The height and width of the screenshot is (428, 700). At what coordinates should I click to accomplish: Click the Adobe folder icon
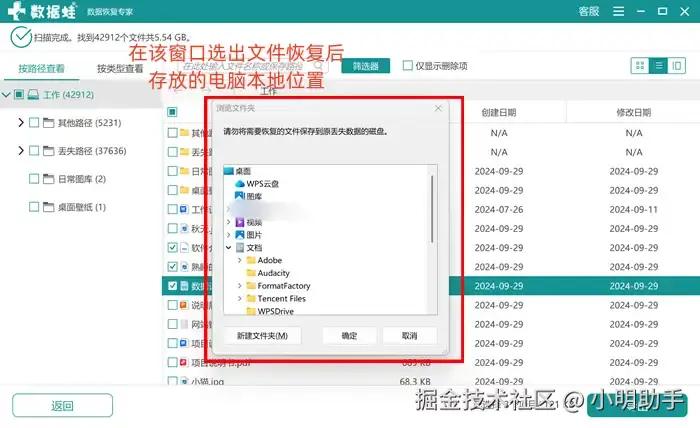[251, 260]
